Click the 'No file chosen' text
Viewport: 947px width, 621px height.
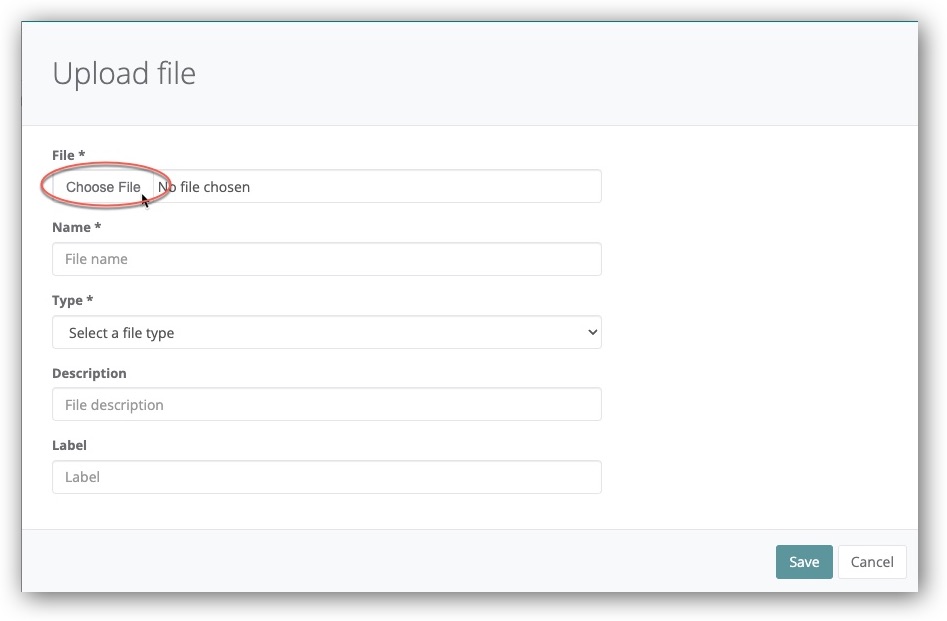click(x=205, y=187)
